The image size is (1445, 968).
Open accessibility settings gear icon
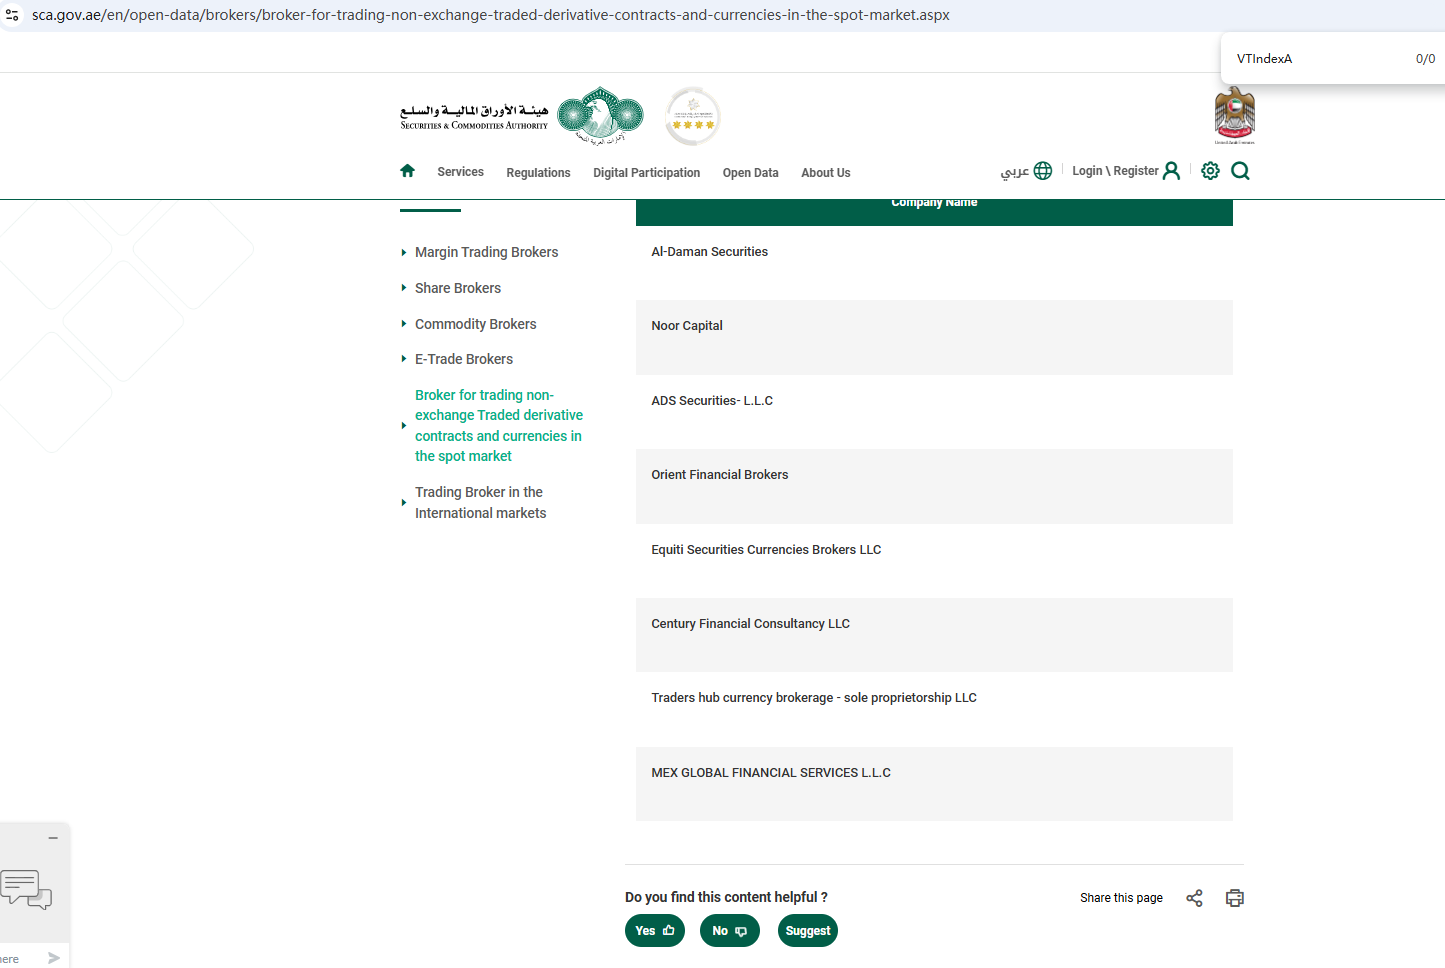pyautogui.click(x=1210, y=171)
